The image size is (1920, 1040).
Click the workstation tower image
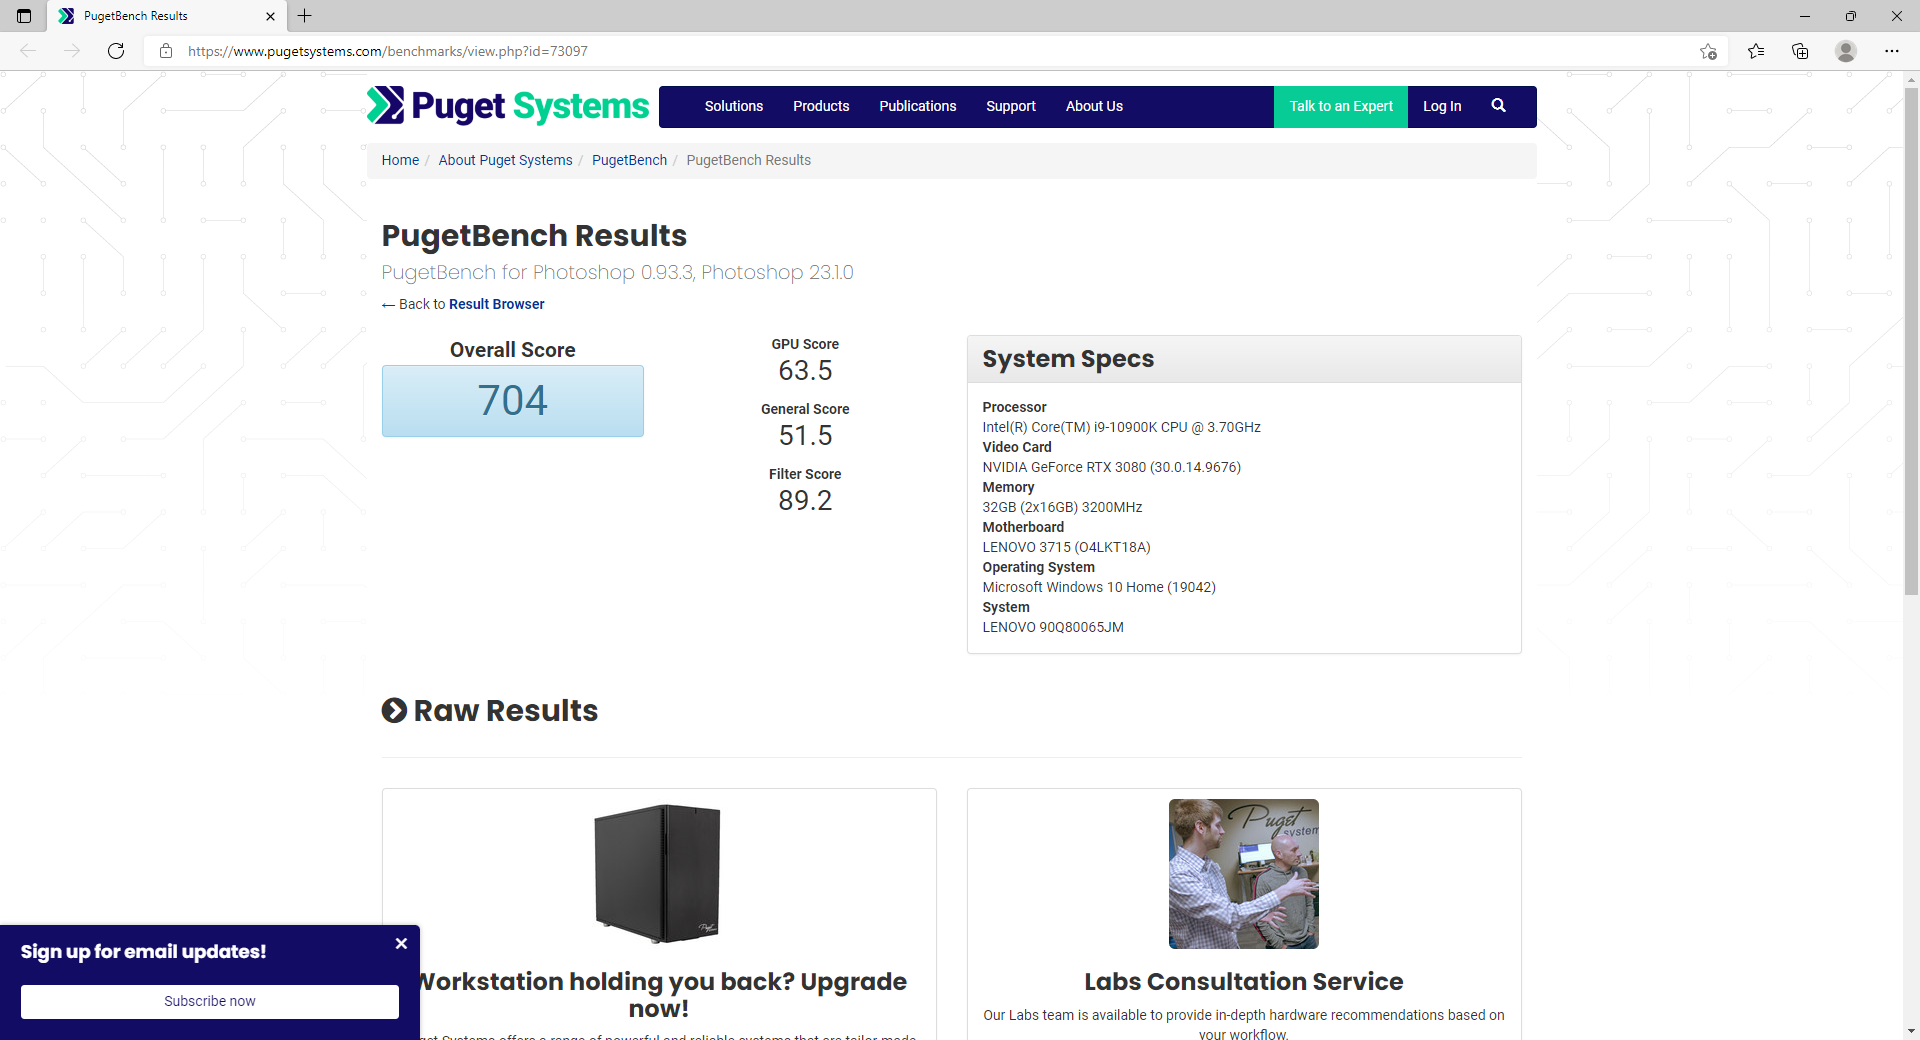[658, 873]
